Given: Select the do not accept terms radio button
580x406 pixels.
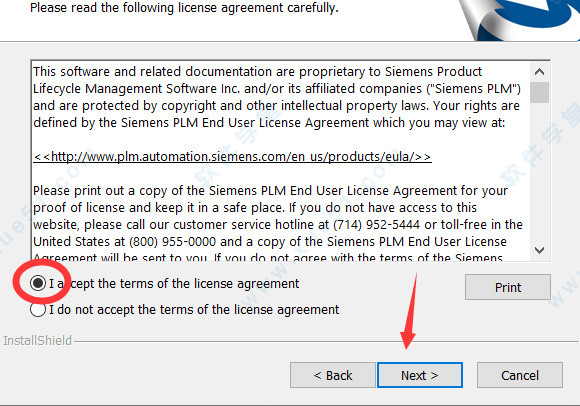Looking at the screenshot, I should [x=38, y=309].
